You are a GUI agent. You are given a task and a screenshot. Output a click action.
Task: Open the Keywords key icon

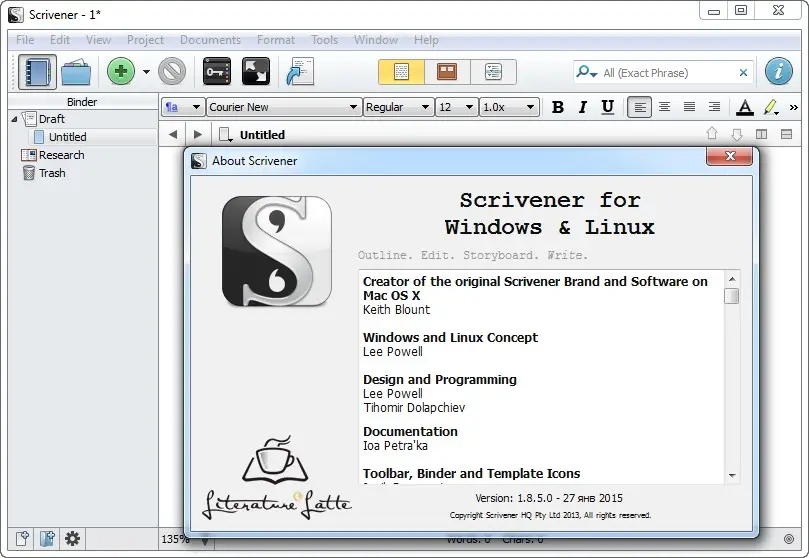(217, 71)
